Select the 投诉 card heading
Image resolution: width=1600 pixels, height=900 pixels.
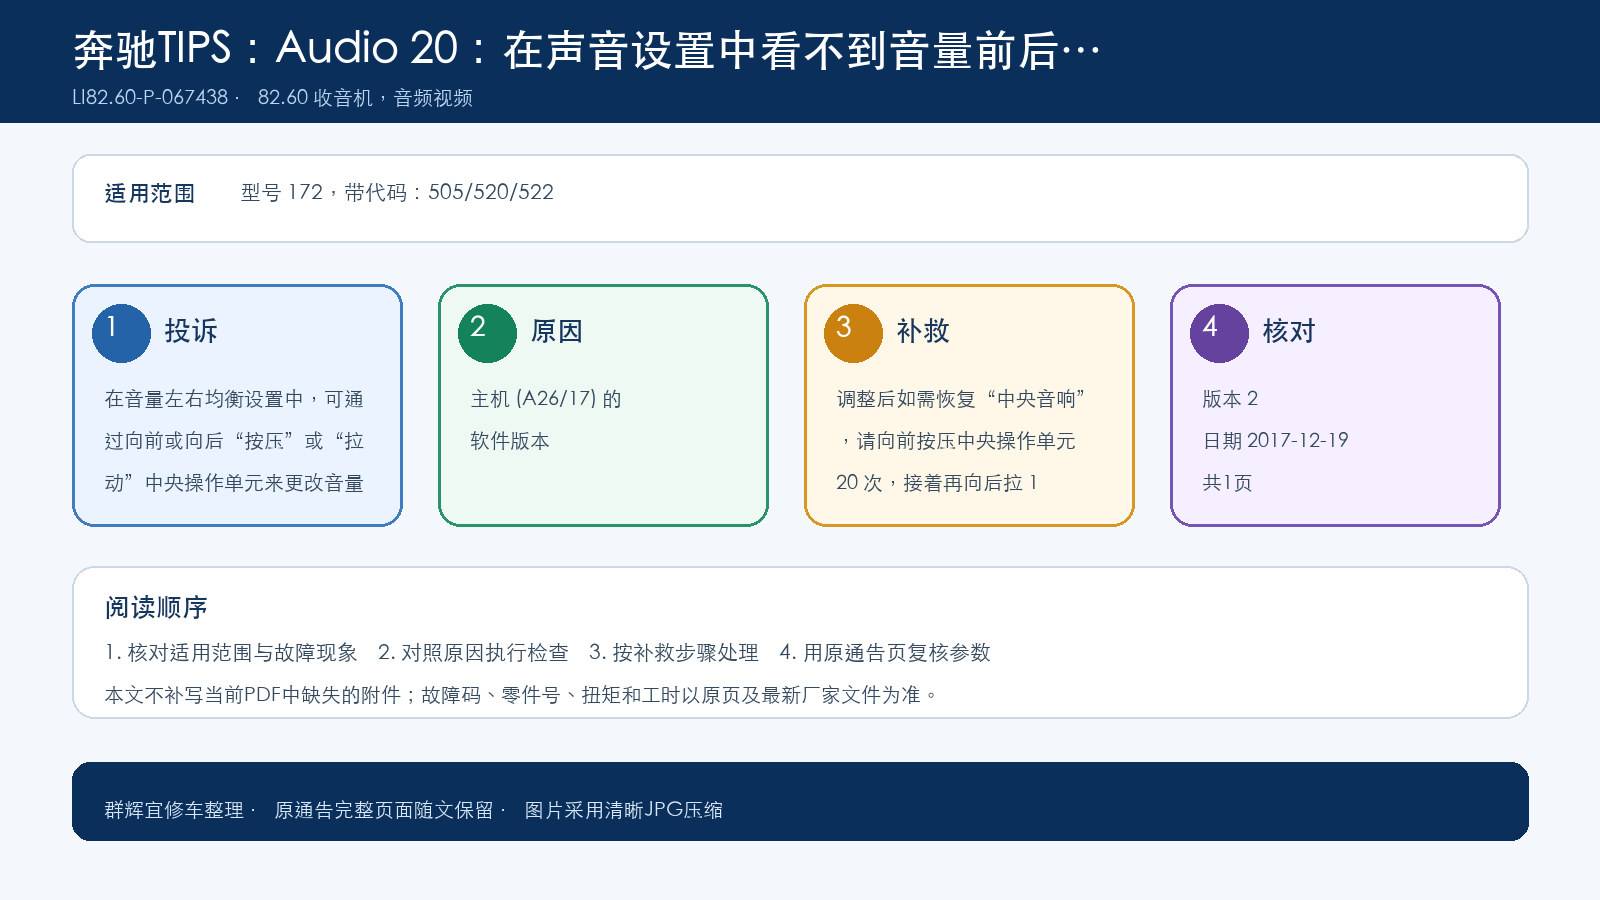coord(191,331)
